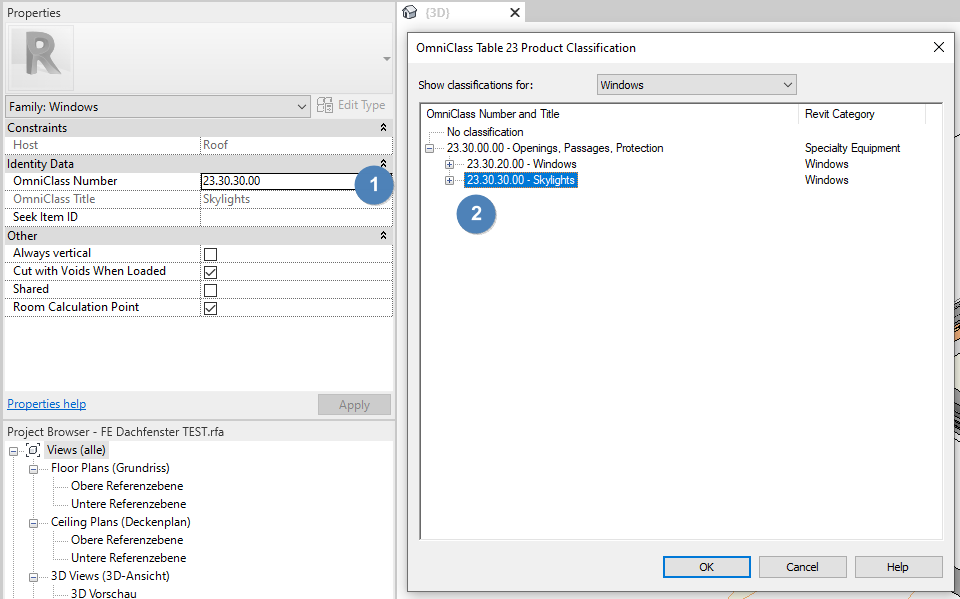Expand the 23.30.30.00 - Skylights node
Viewport: 960px width, 599px height.
pyautogui.click(x=449, y=180)
